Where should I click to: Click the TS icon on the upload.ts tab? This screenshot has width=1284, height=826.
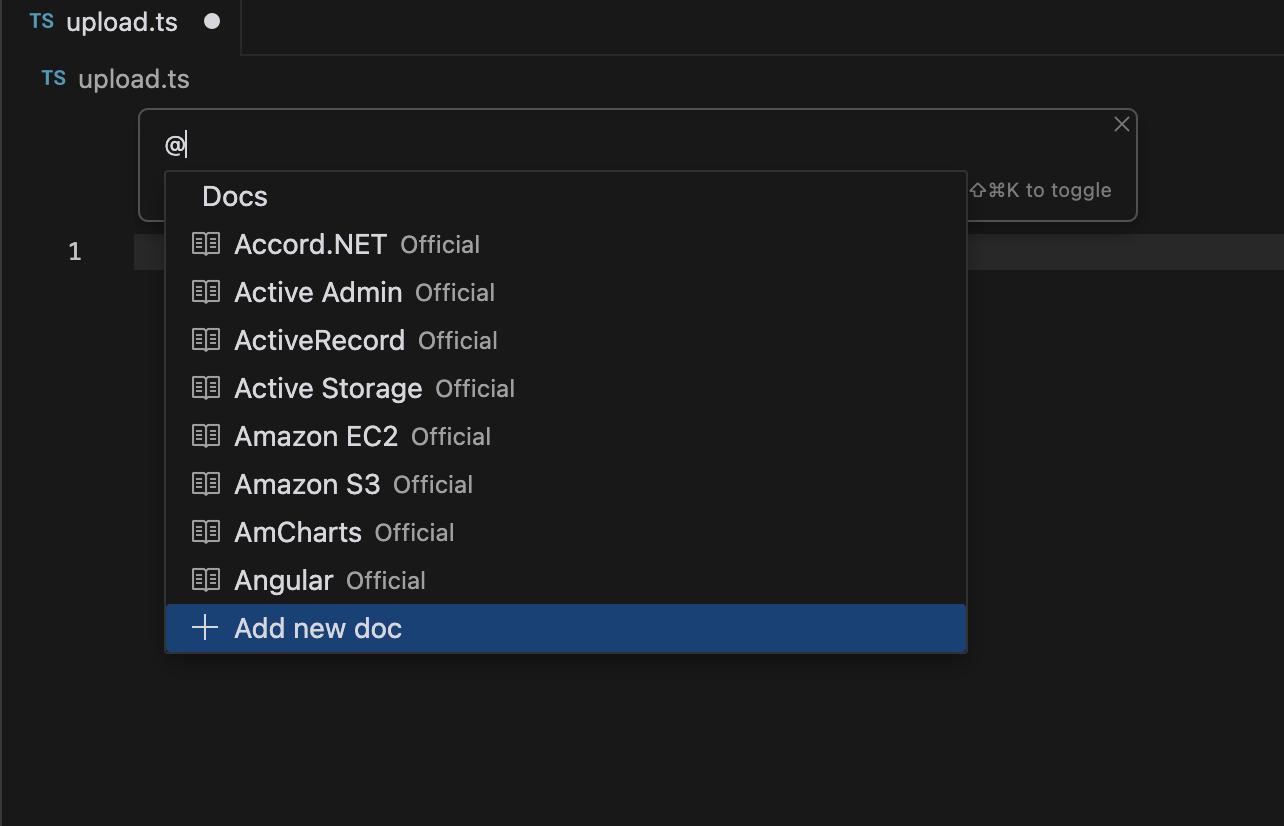(x=42, y=22)
